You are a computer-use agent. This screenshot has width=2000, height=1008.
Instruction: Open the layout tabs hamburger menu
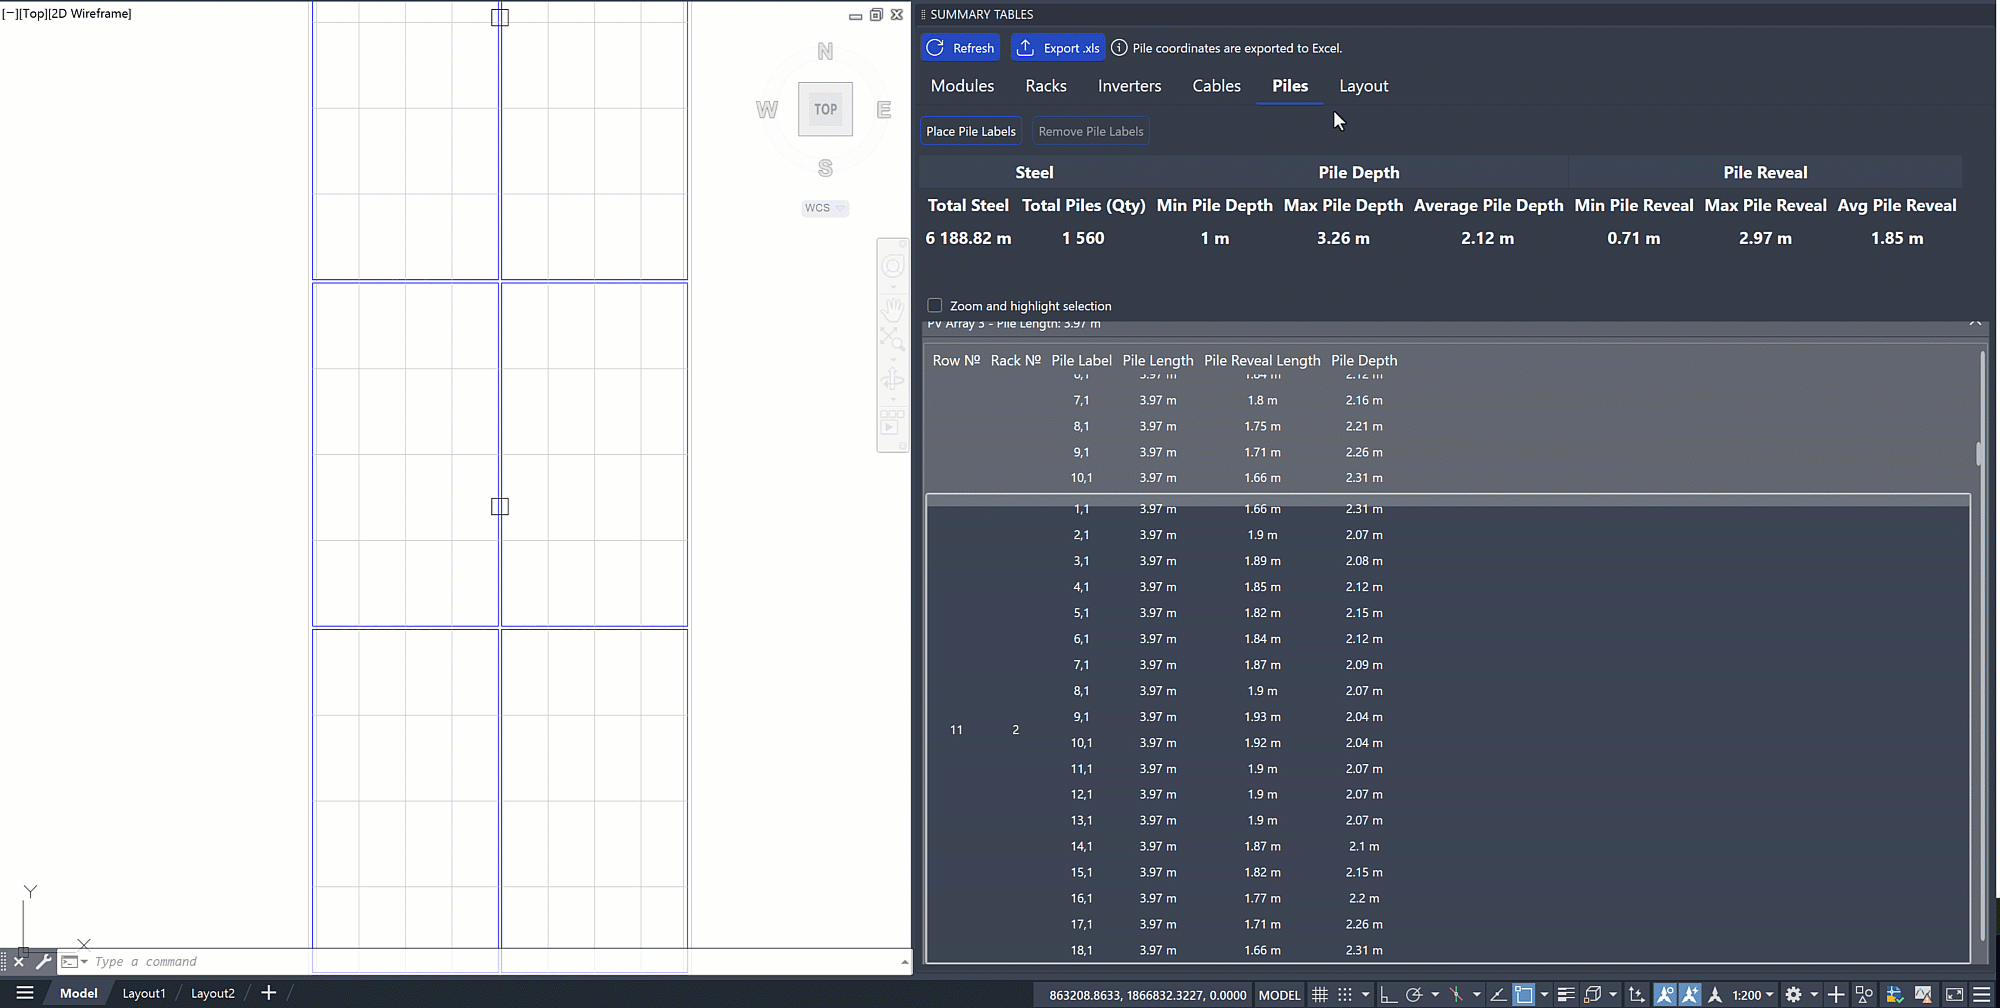point(25,993)
